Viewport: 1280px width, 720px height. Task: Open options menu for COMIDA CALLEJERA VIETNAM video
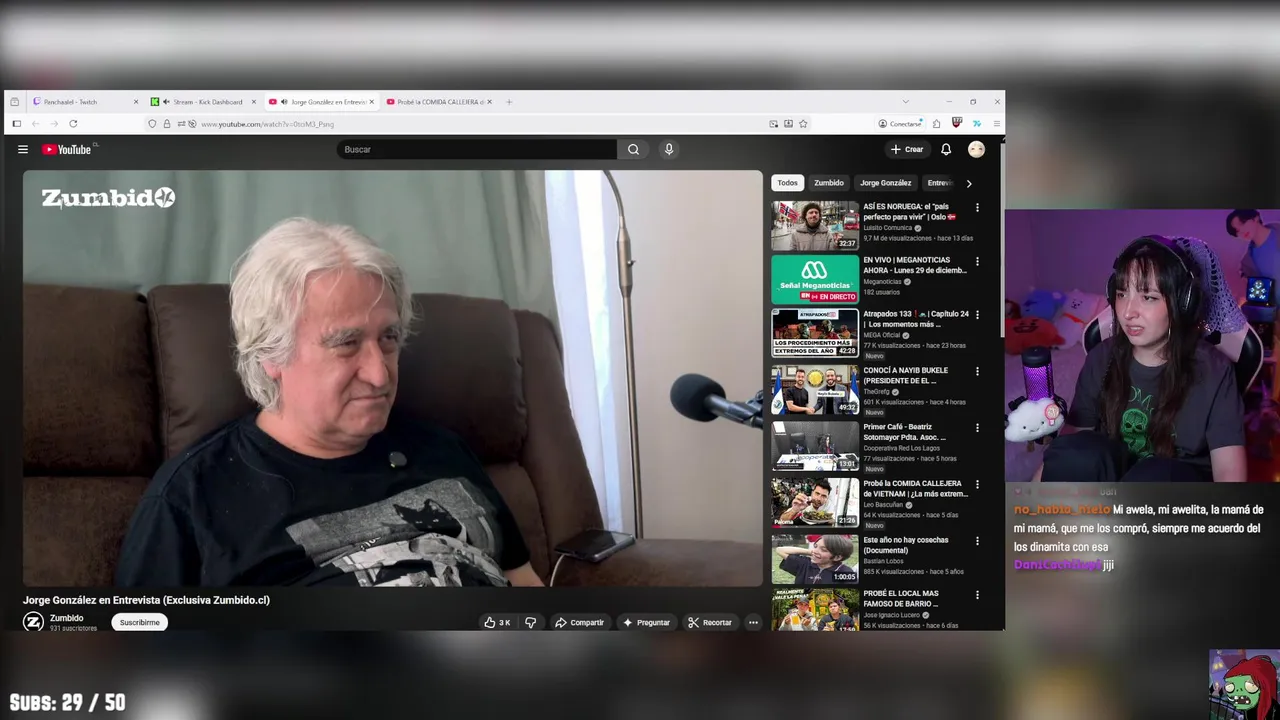pos(977,485)
